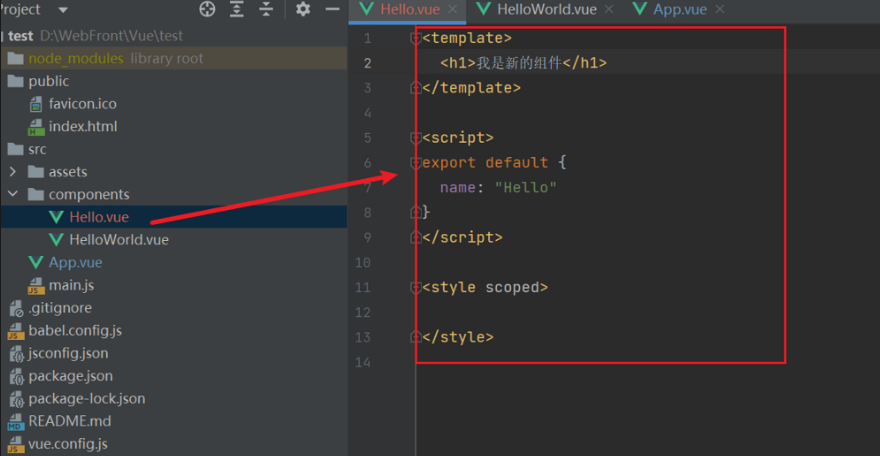Place cursor on name: "Hello" line

pyautogui.click(x=498, y=187)
